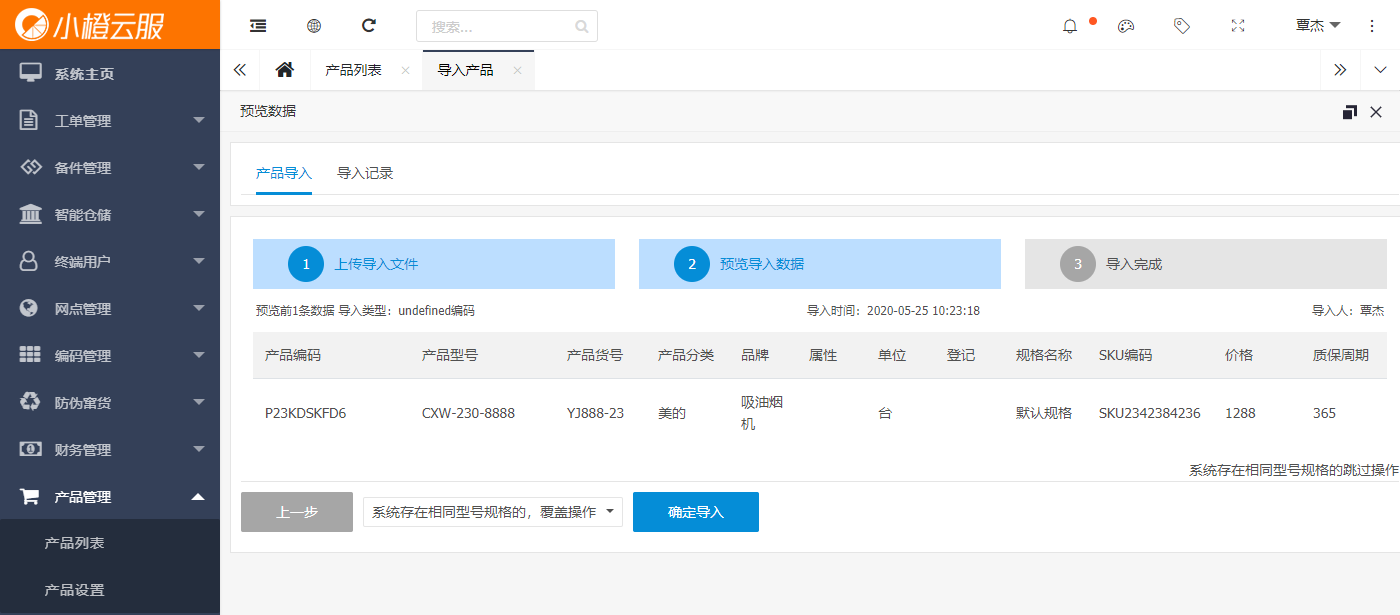Click the 小橙云服 logo

pyautogui.click(x=90, y=24)
